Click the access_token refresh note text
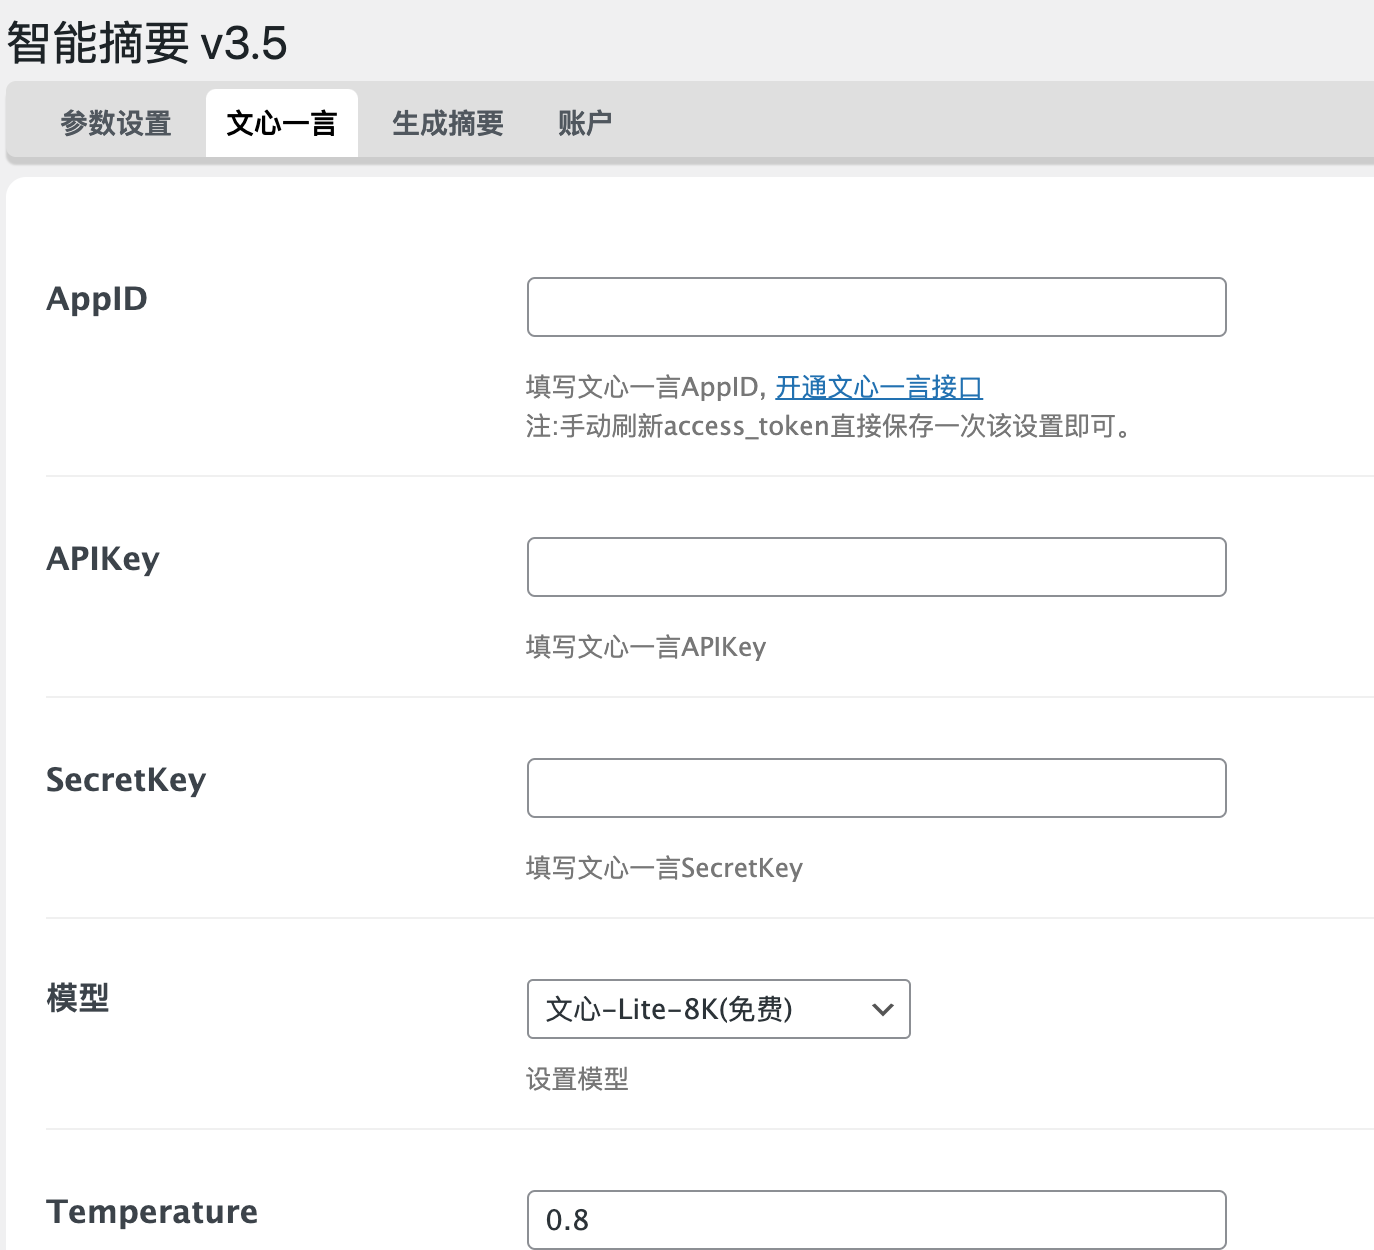This screenshot has width=1374, height=1250. 831,425
